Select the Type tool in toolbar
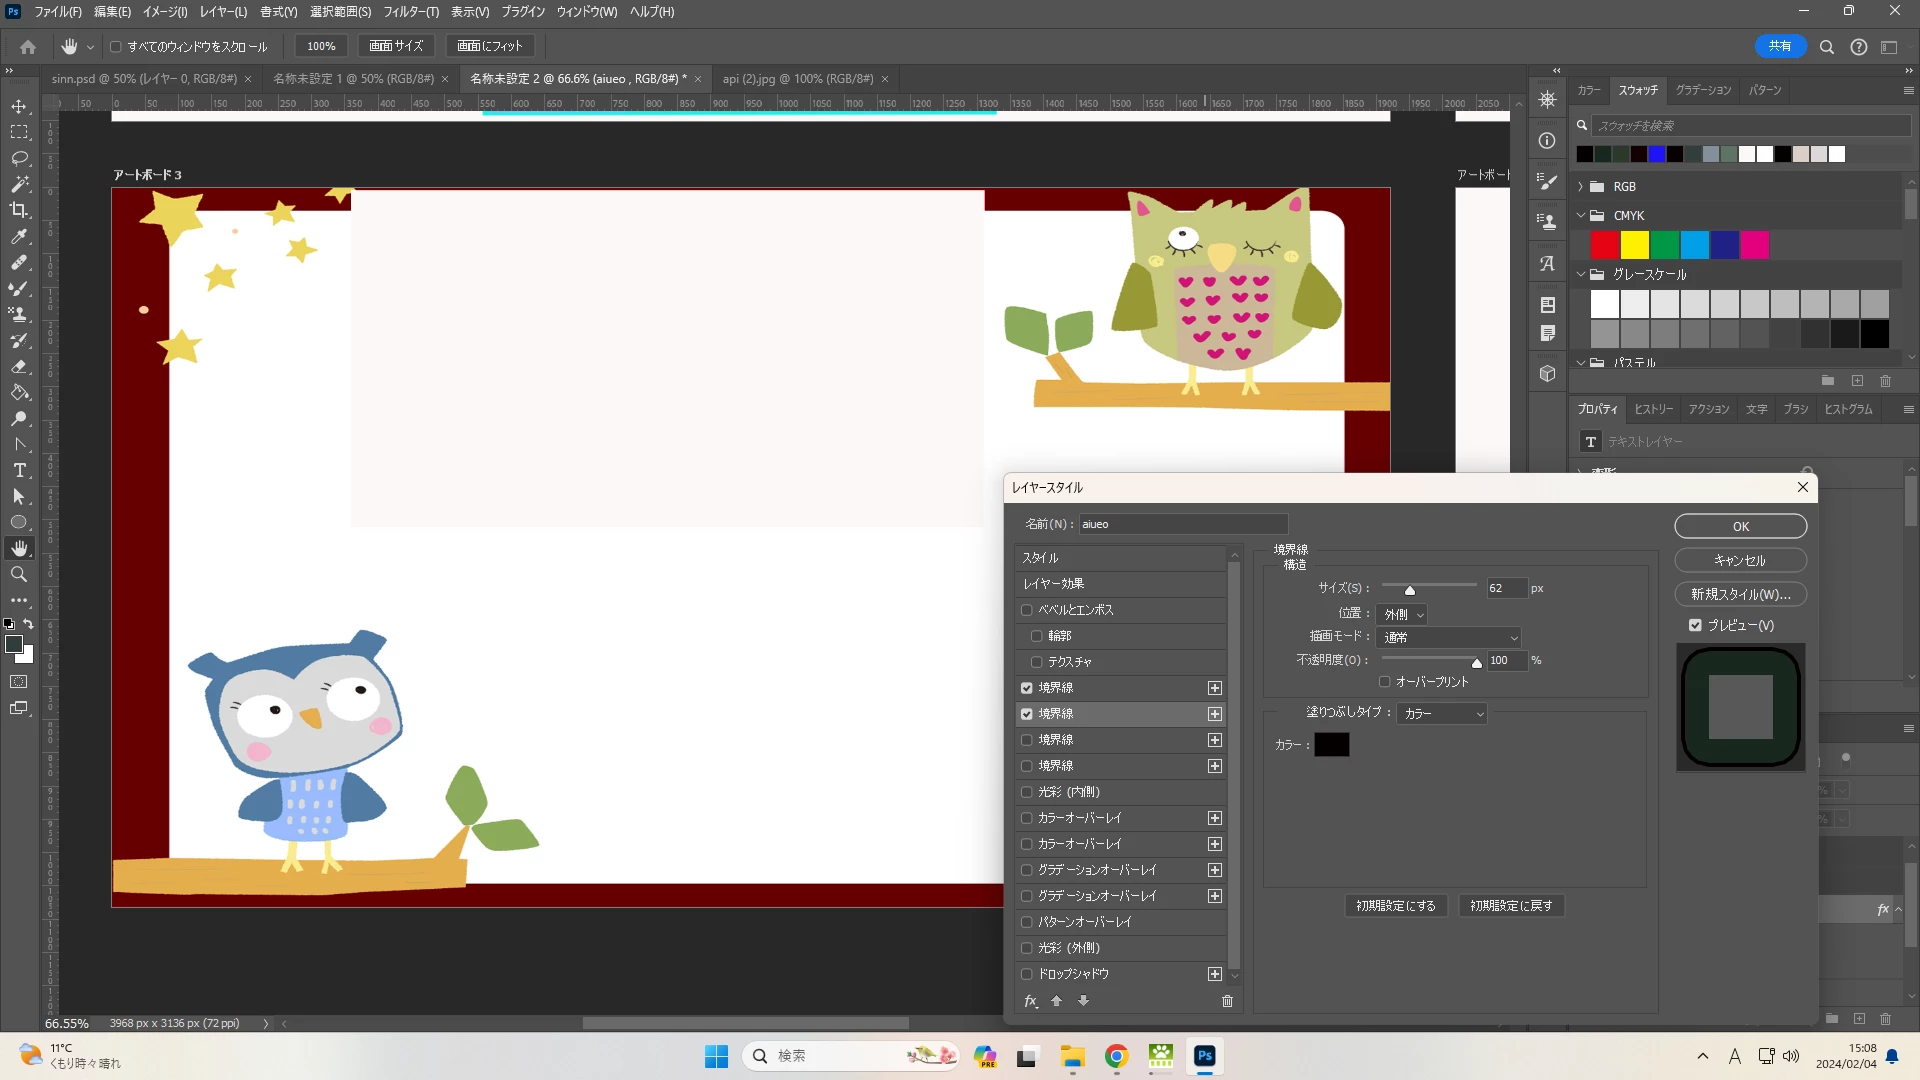Image resolution: width=1920 pixels, height=1080 pixels. (x=19, y=470)
